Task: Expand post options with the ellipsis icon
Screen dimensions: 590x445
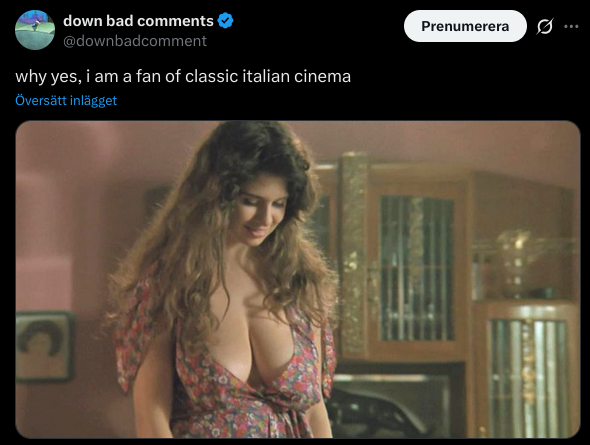Action: pyautogui.click(x=571, y=26)
